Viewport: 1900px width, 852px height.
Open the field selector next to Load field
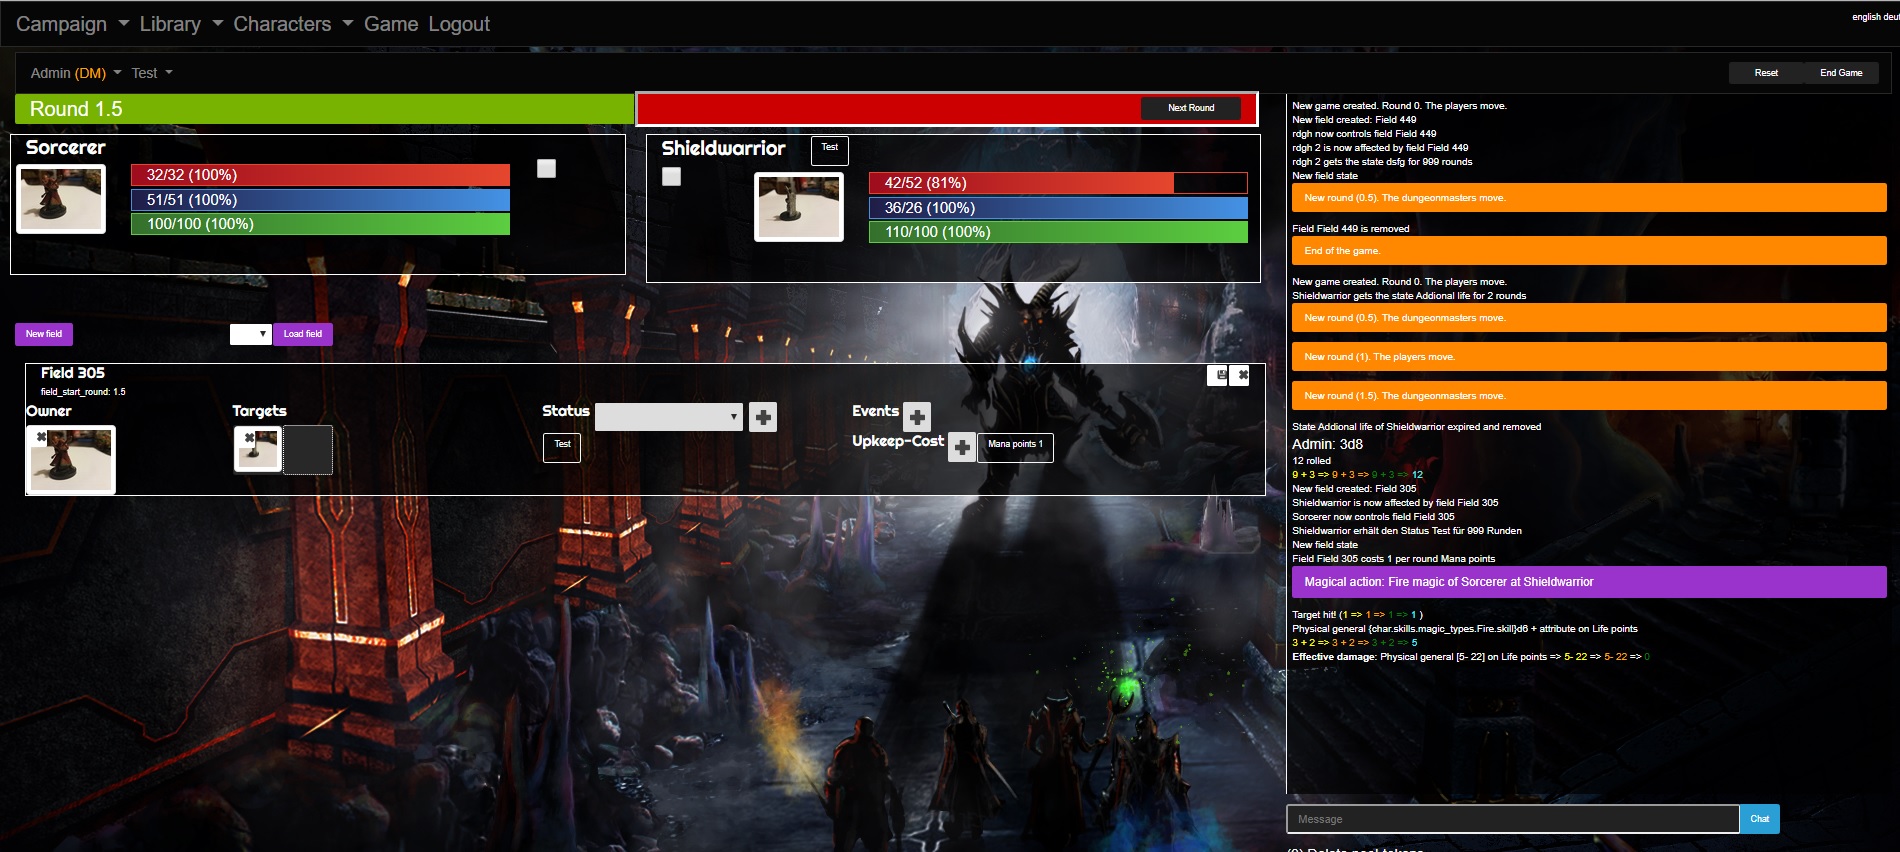pyautogui.click(x=250, y=334)
